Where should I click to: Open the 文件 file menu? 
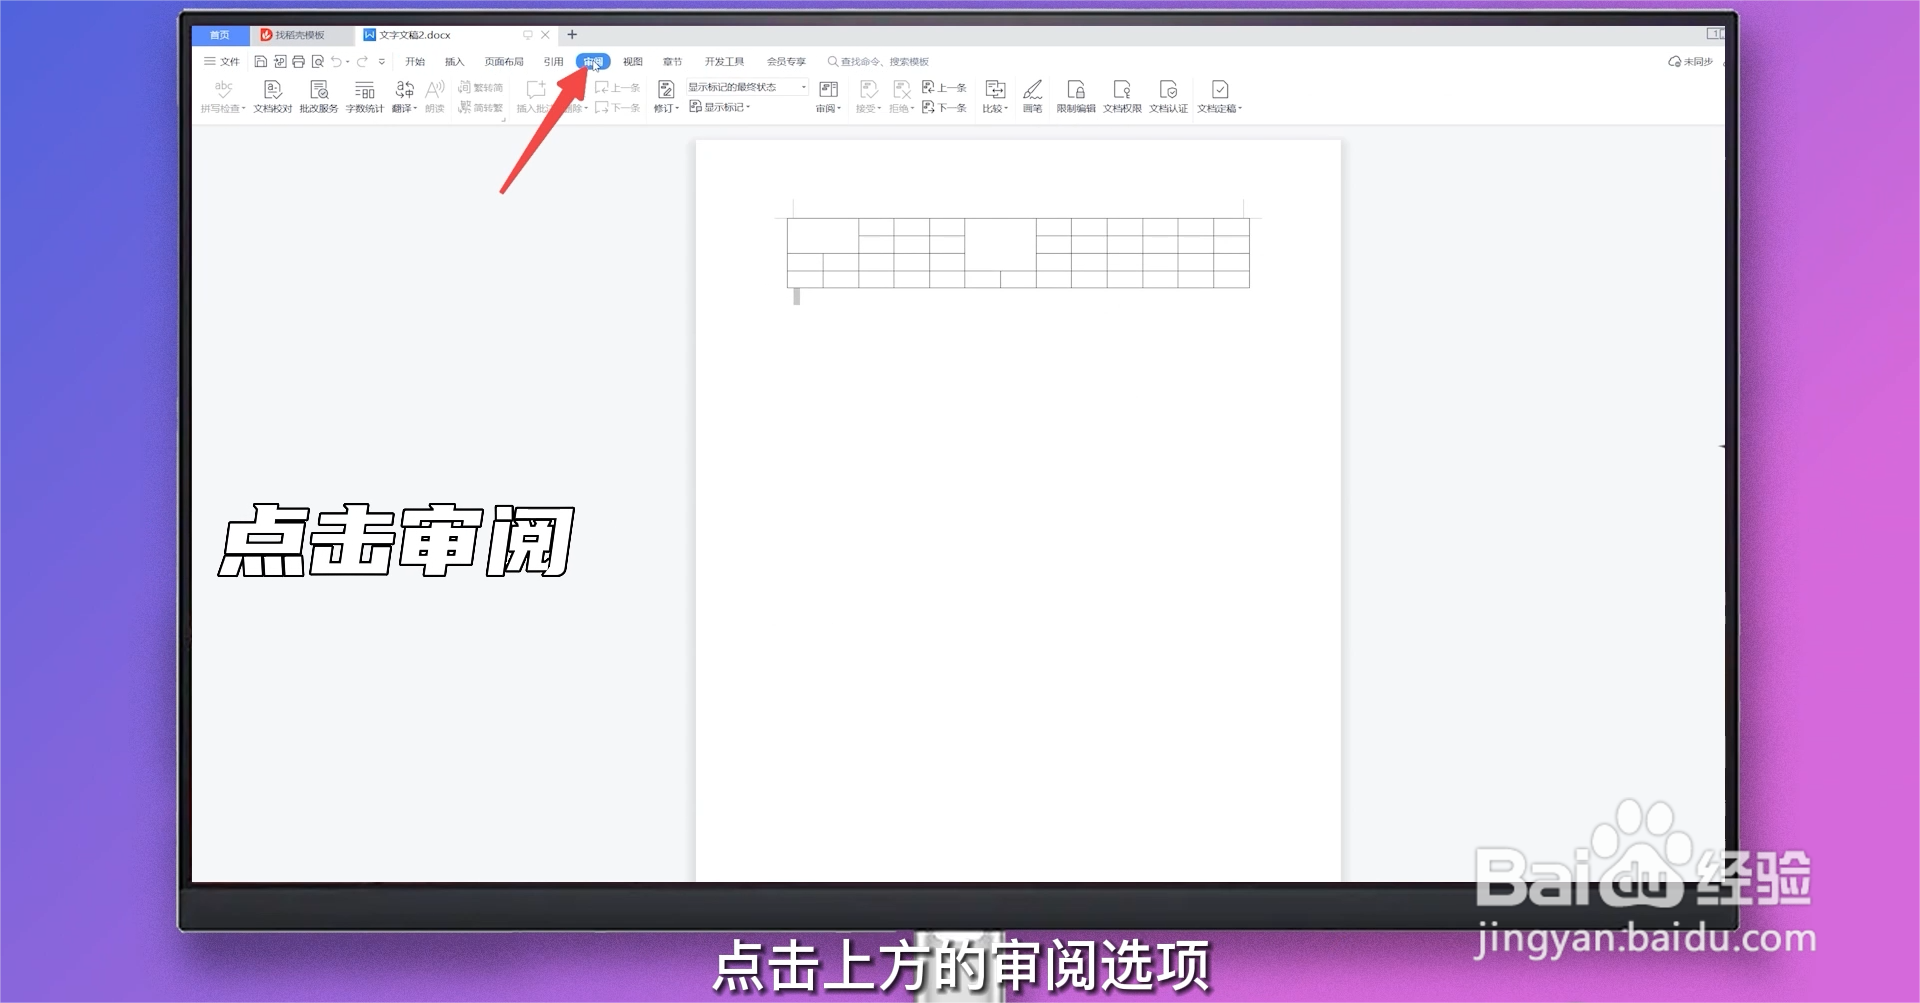(222, 62)
